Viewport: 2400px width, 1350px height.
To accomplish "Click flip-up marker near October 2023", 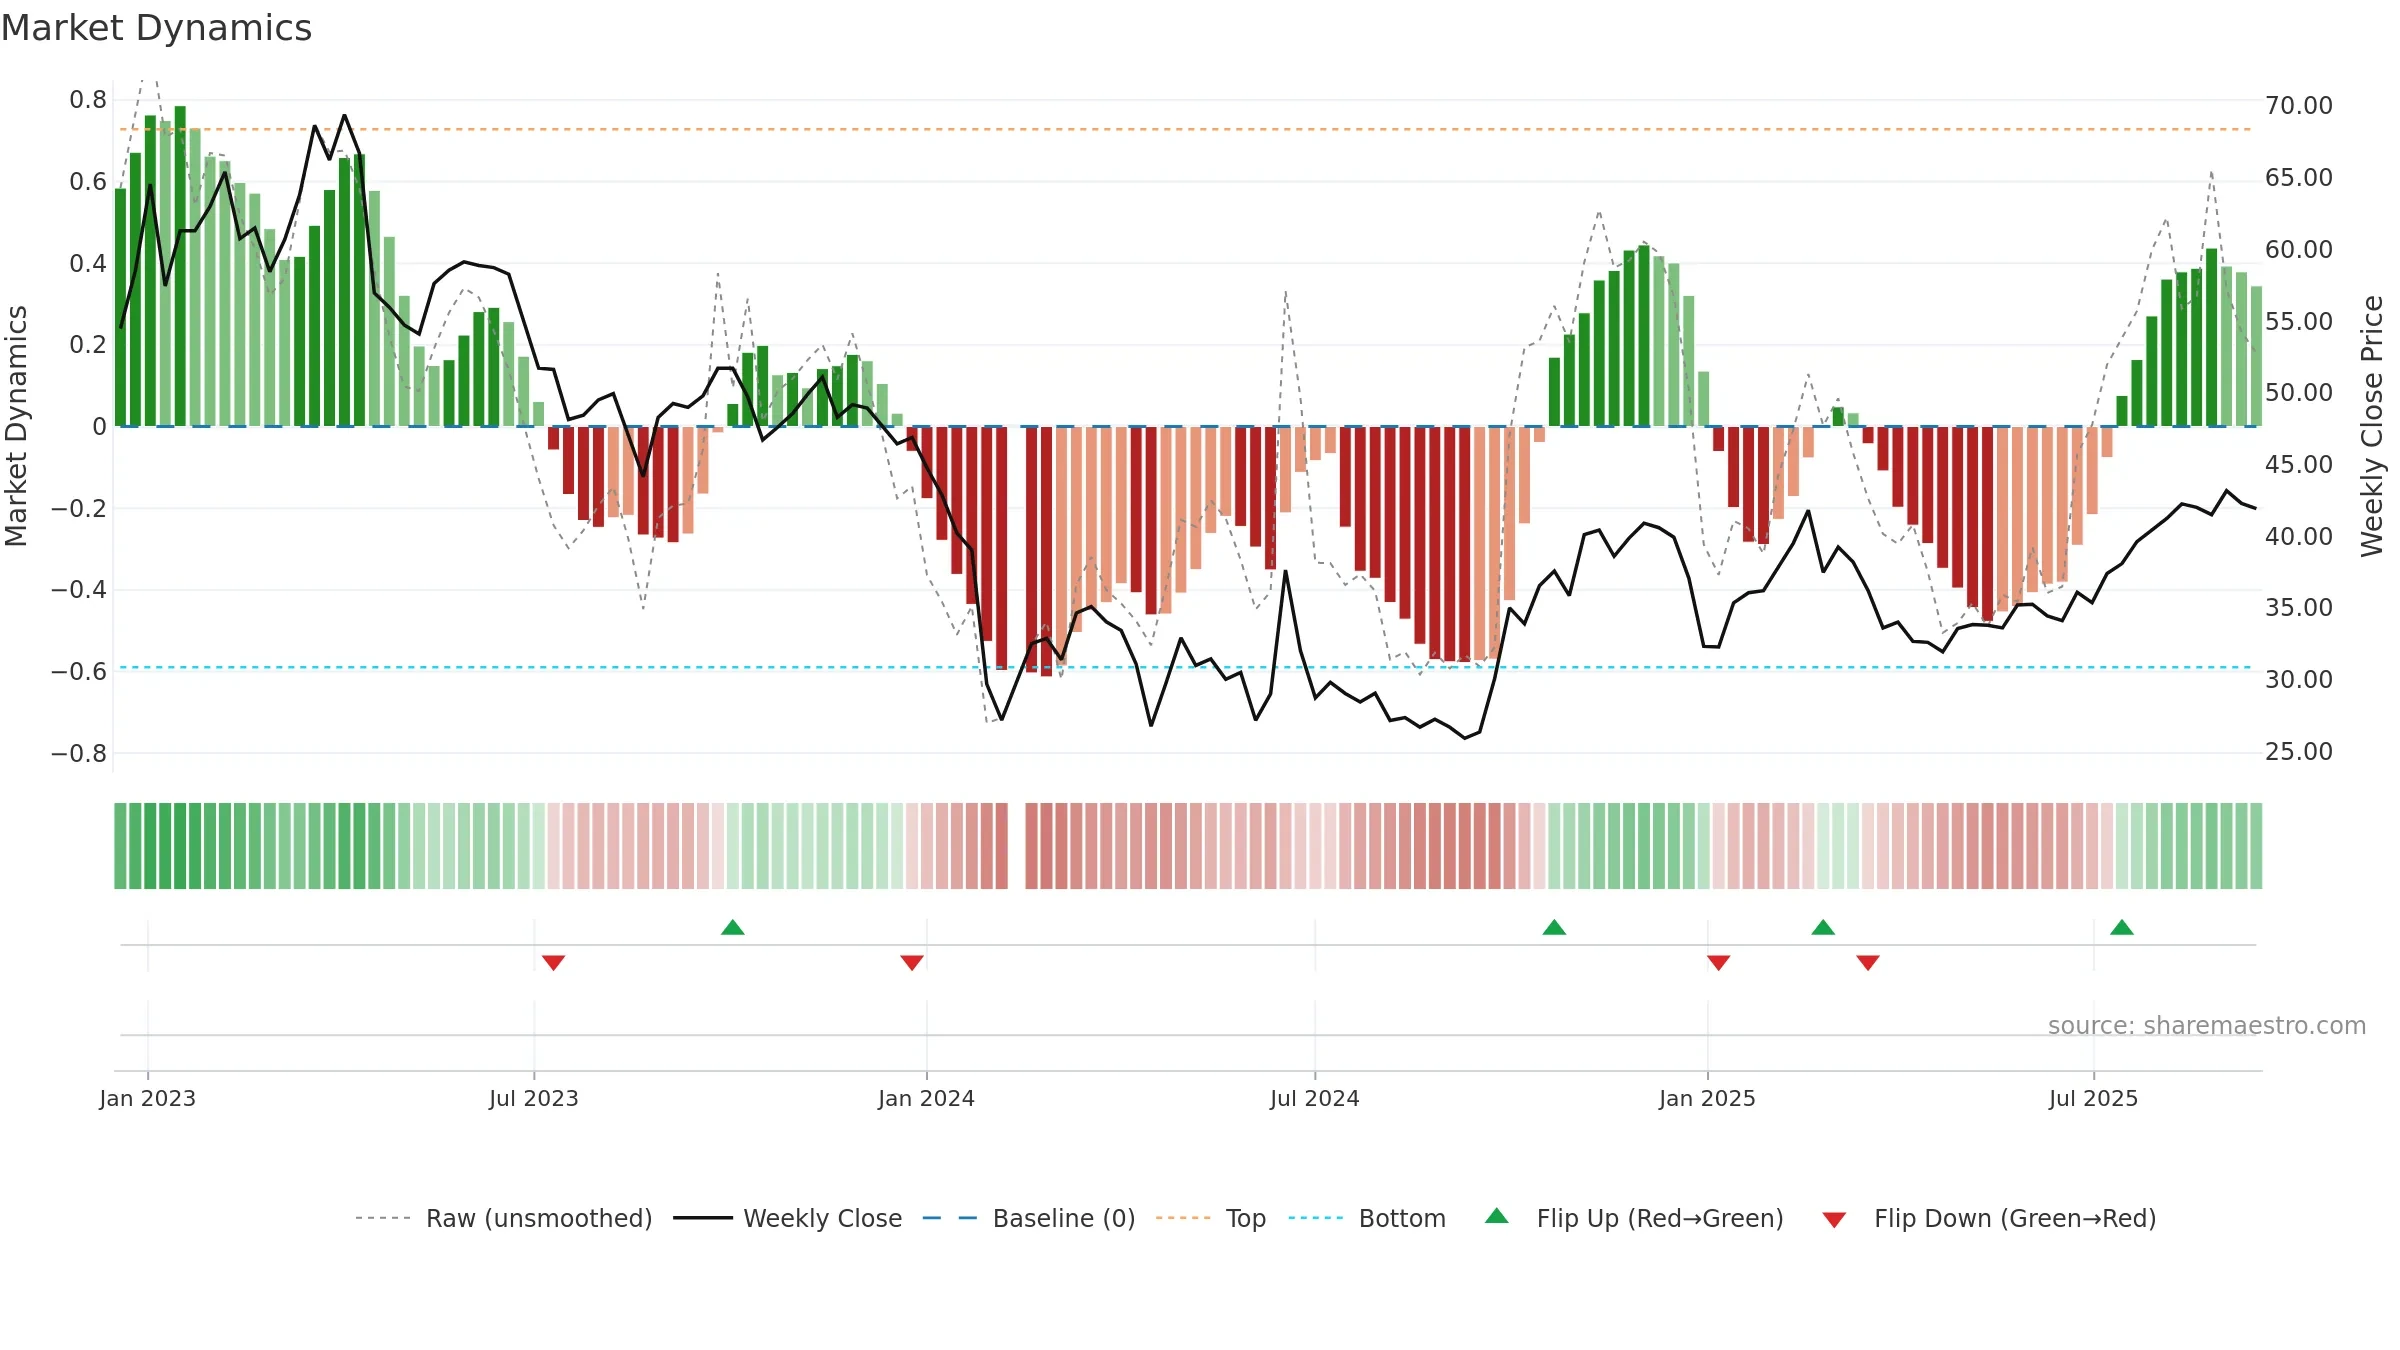I will click(x=733, y=927).
